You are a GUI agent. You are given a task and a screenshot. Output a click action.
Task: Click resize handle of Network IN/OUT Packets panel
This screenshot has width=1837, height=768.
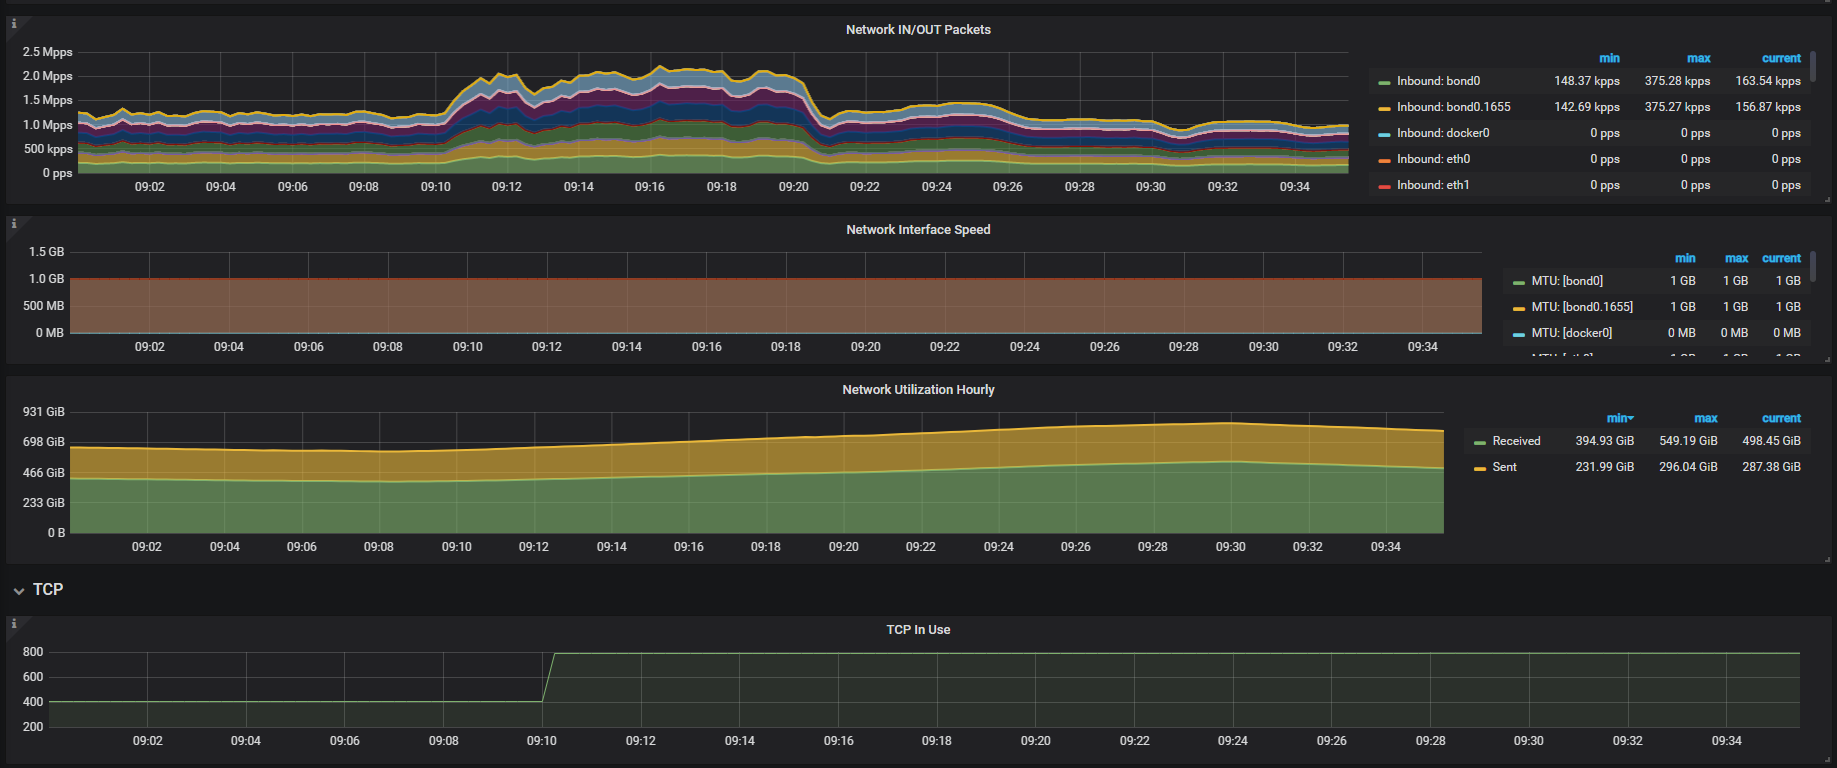(x=1827, y=200)
